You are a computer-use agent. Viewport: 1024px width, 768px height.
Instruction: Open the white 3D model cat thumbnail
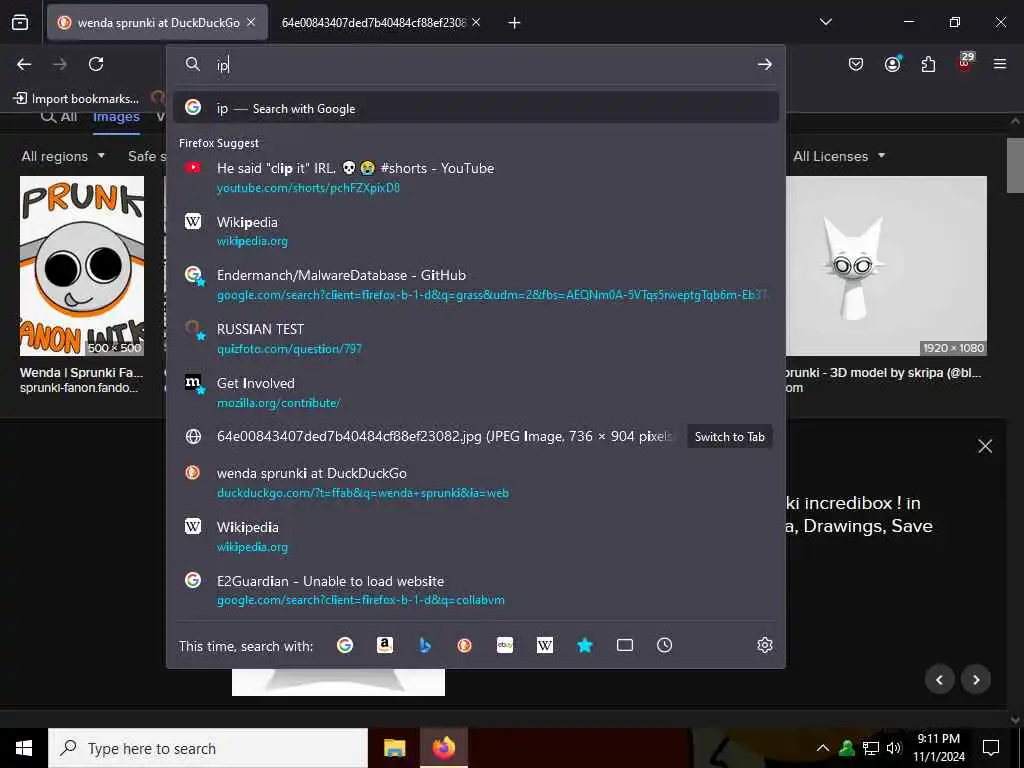coord(886,266)
